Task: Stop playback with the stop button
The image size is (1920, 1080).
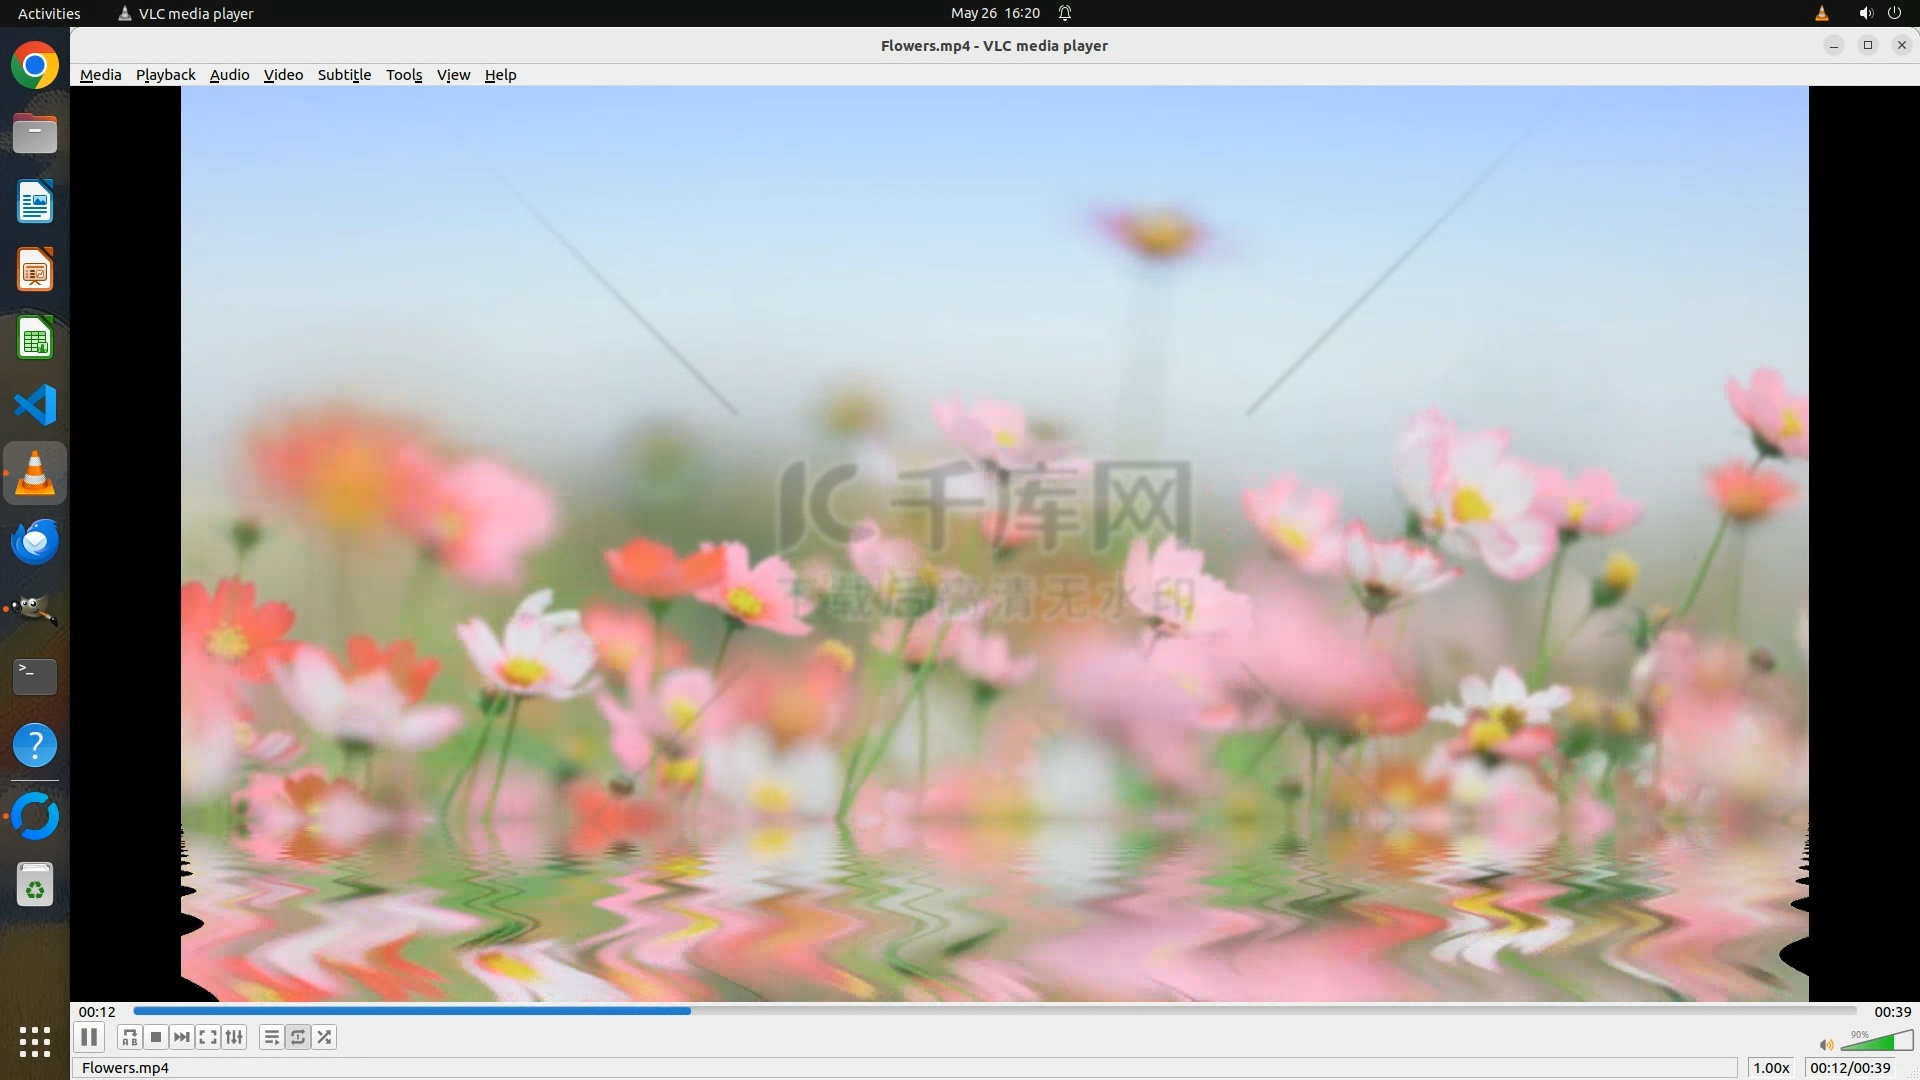Action: [x=156, y=1037]
